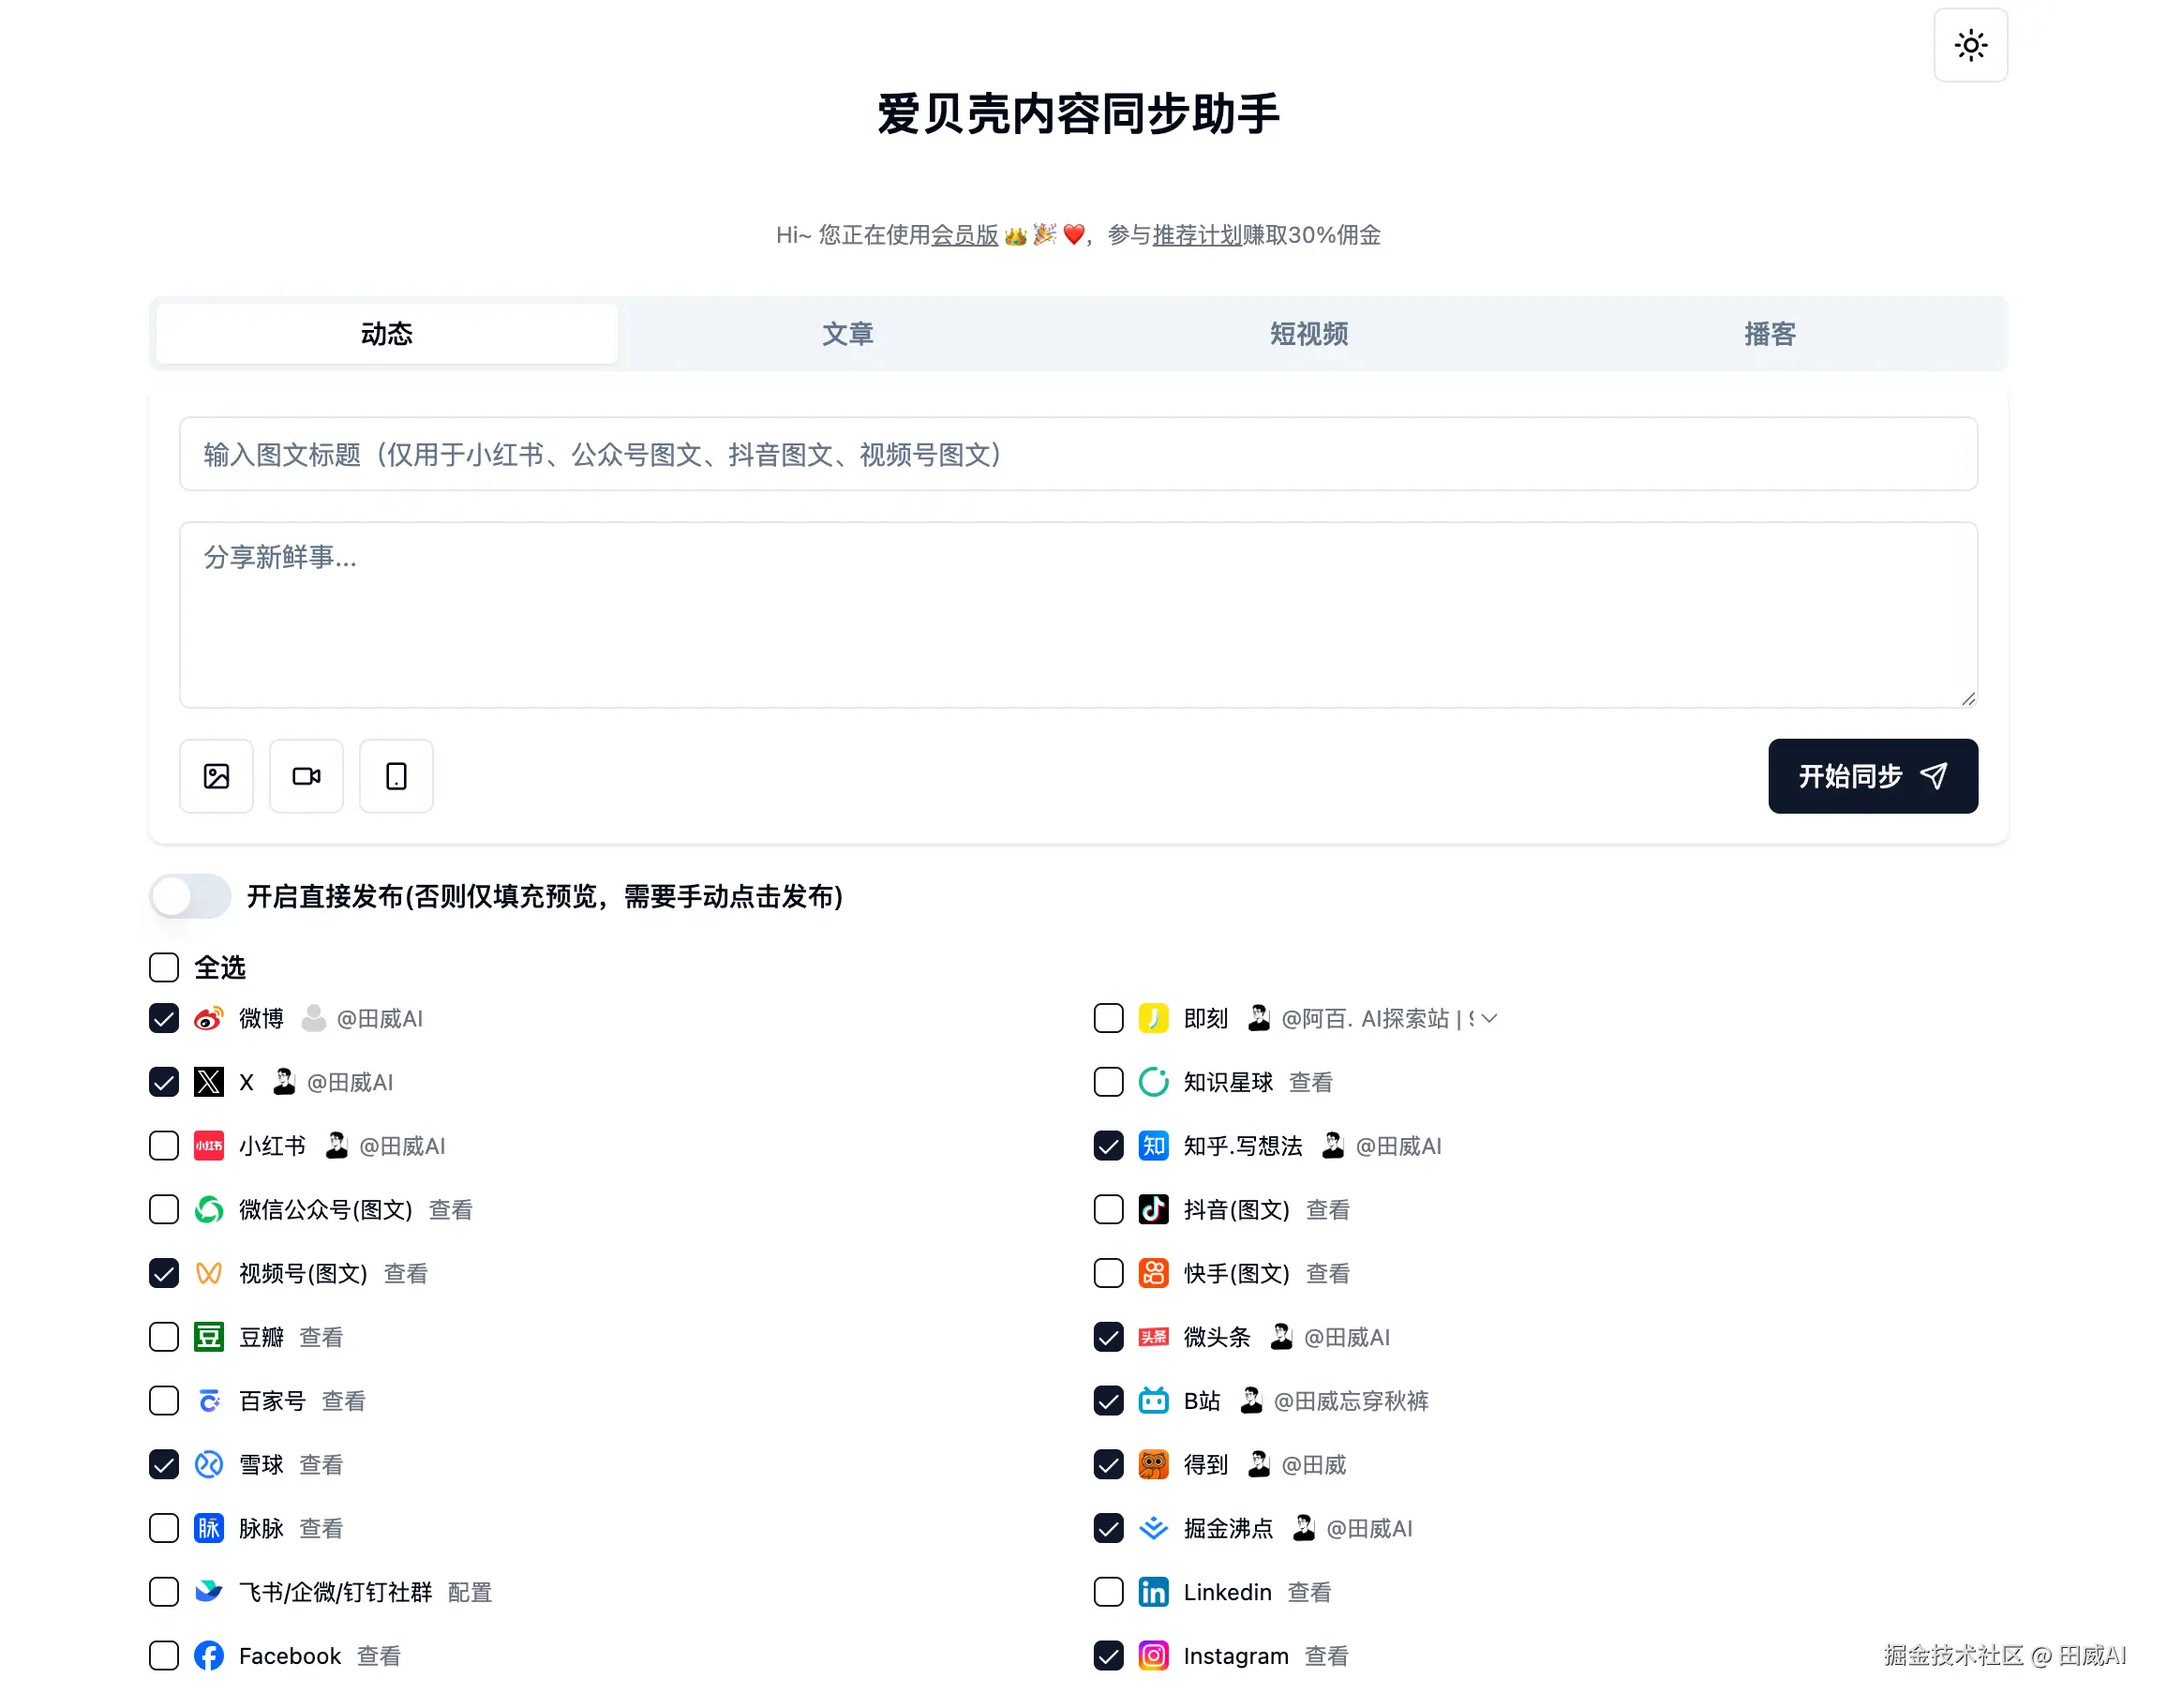This screenshot has height=1708, width=2167.
Task: Click the 开始同步 button
Action: 1872,776
